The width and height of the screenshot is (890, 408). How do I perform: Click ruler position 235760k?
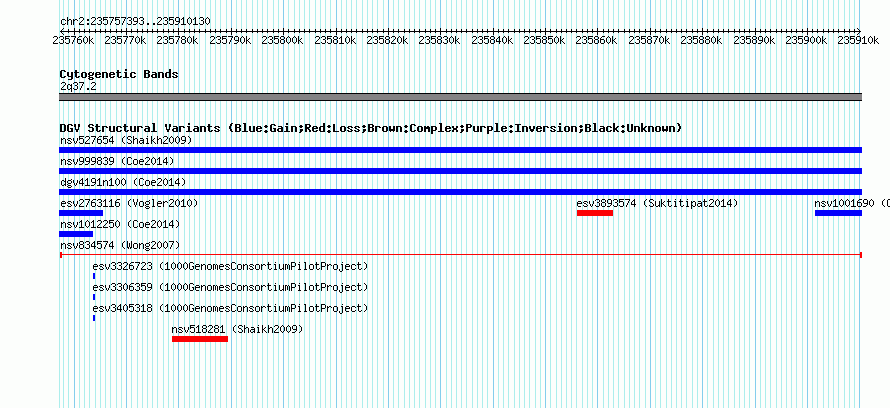73,40
